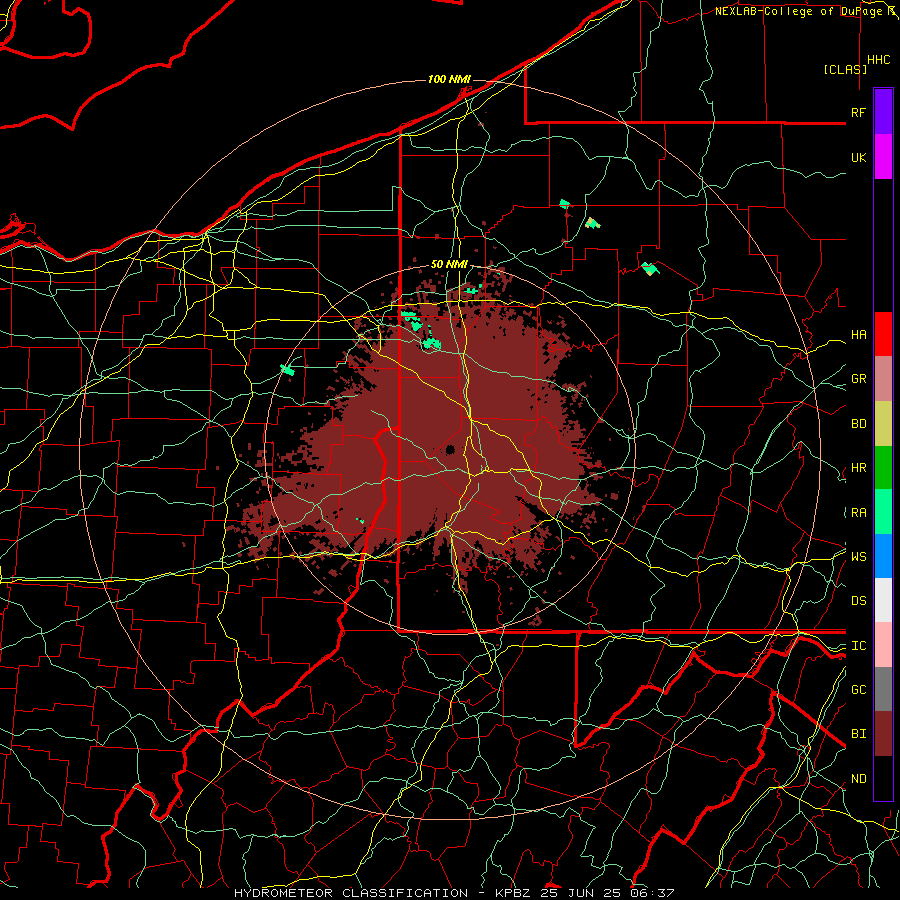The width and height of the screenshot is (900, 900).
Task: Click the UK legend label
Action: [858, 158]
